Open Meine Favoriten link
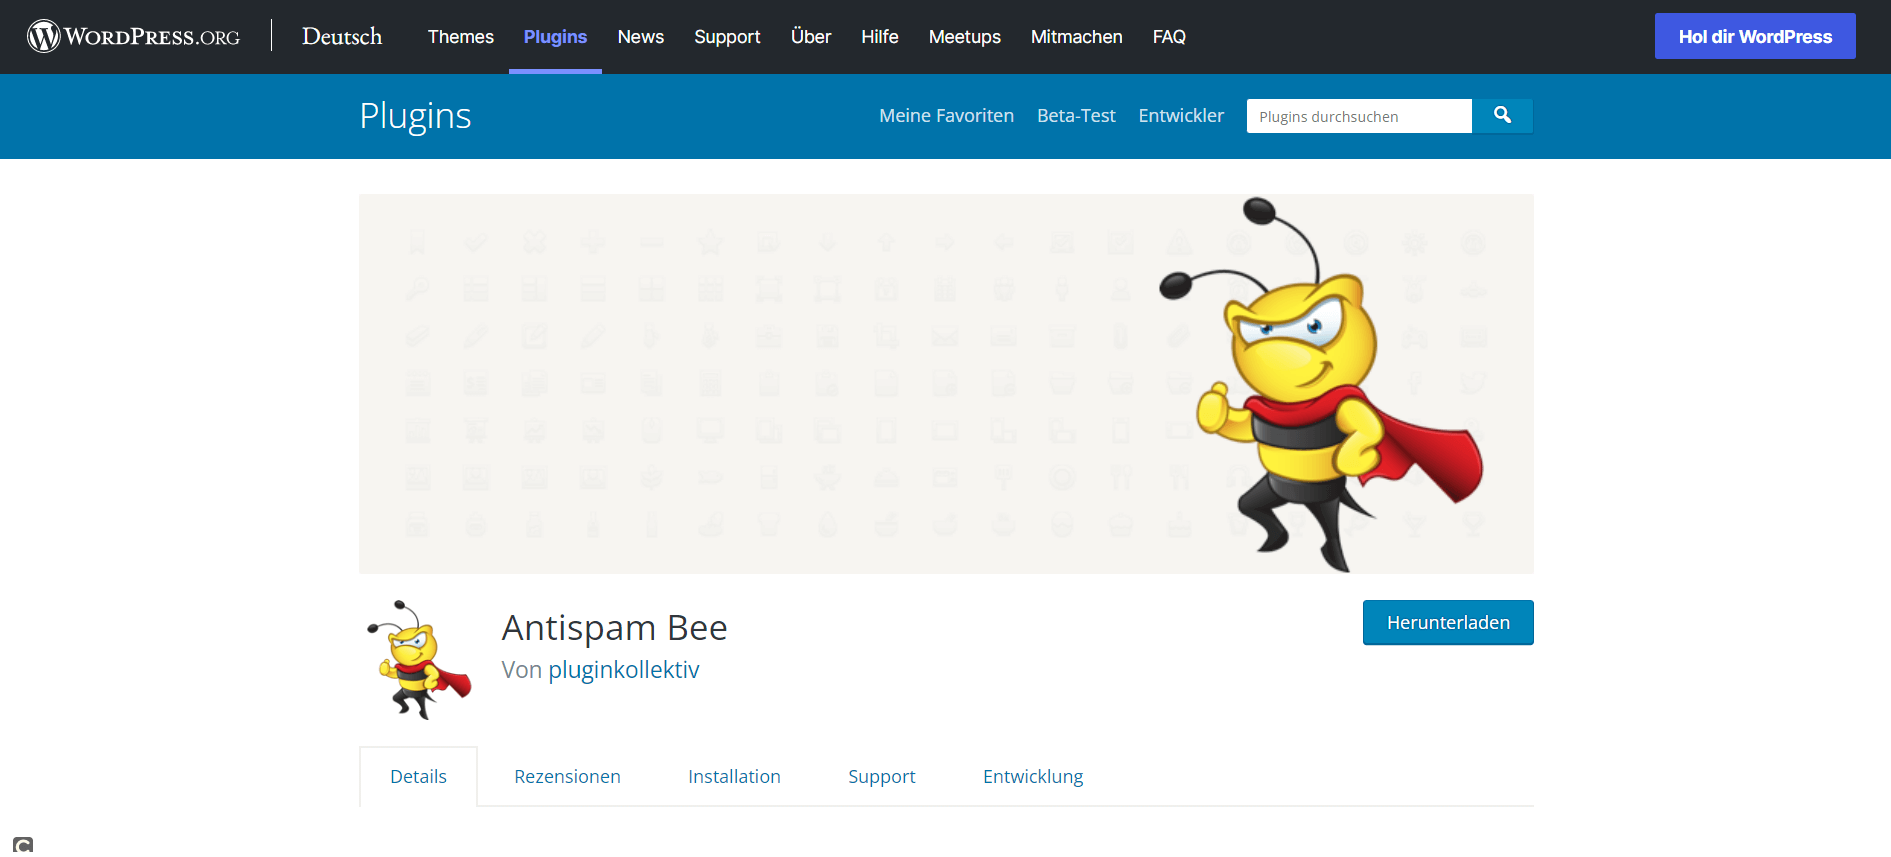Screen dimensions: 1891x857 pos(946,116)
